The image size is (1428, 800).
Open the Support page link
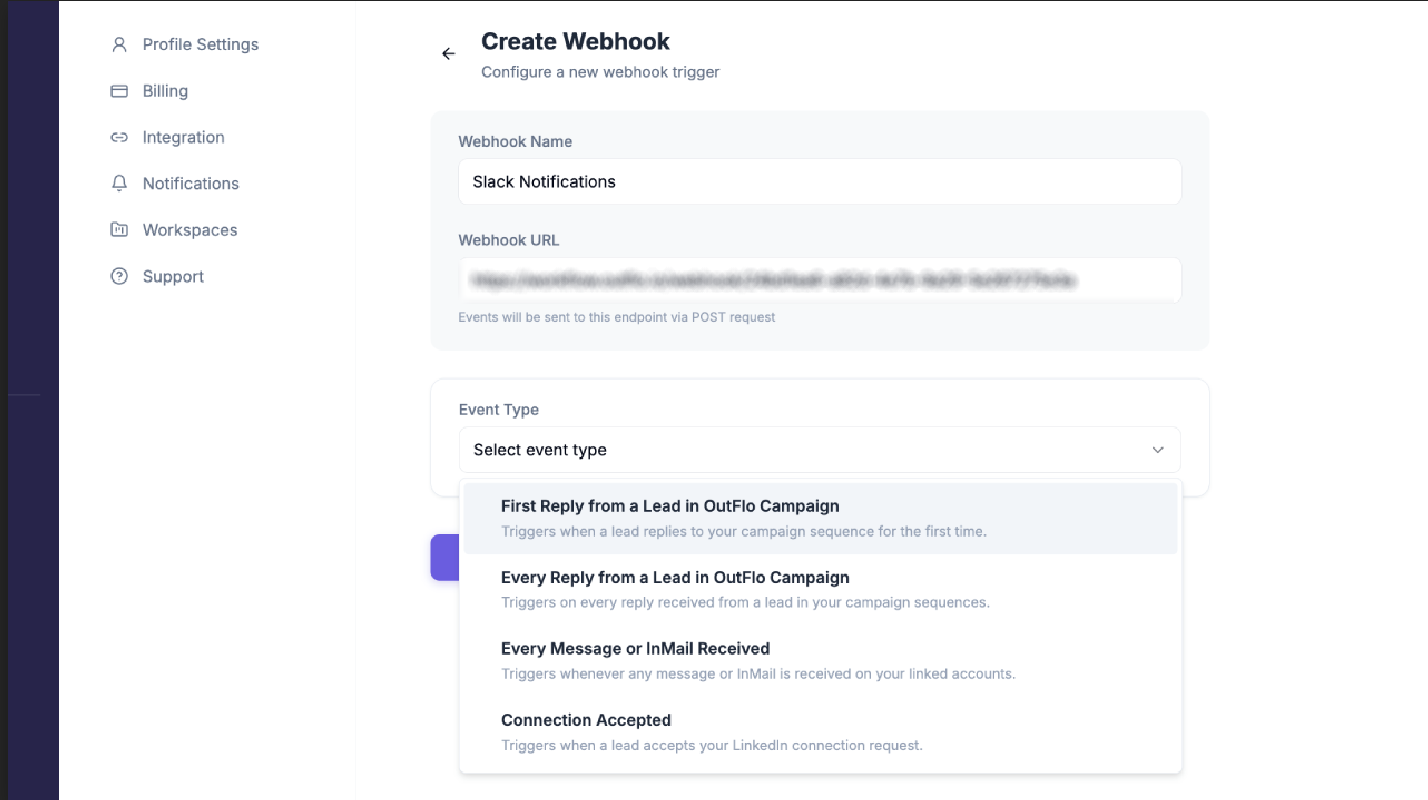pyautogui.click(x=173, y=277)
